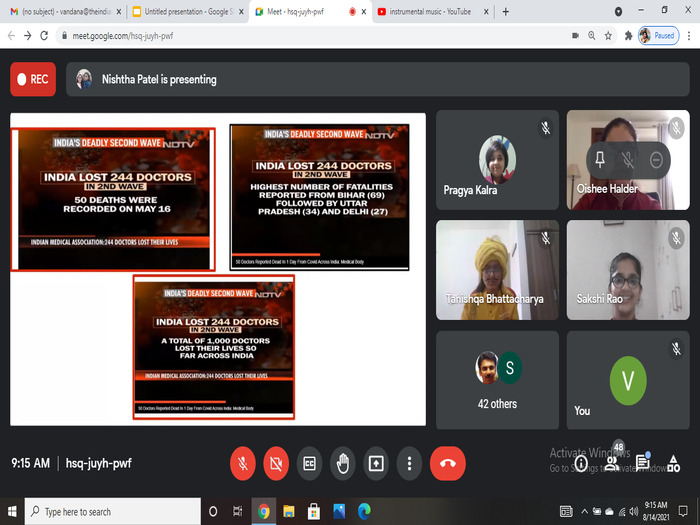Click your own 'You' tile

(x=628, y=380)
